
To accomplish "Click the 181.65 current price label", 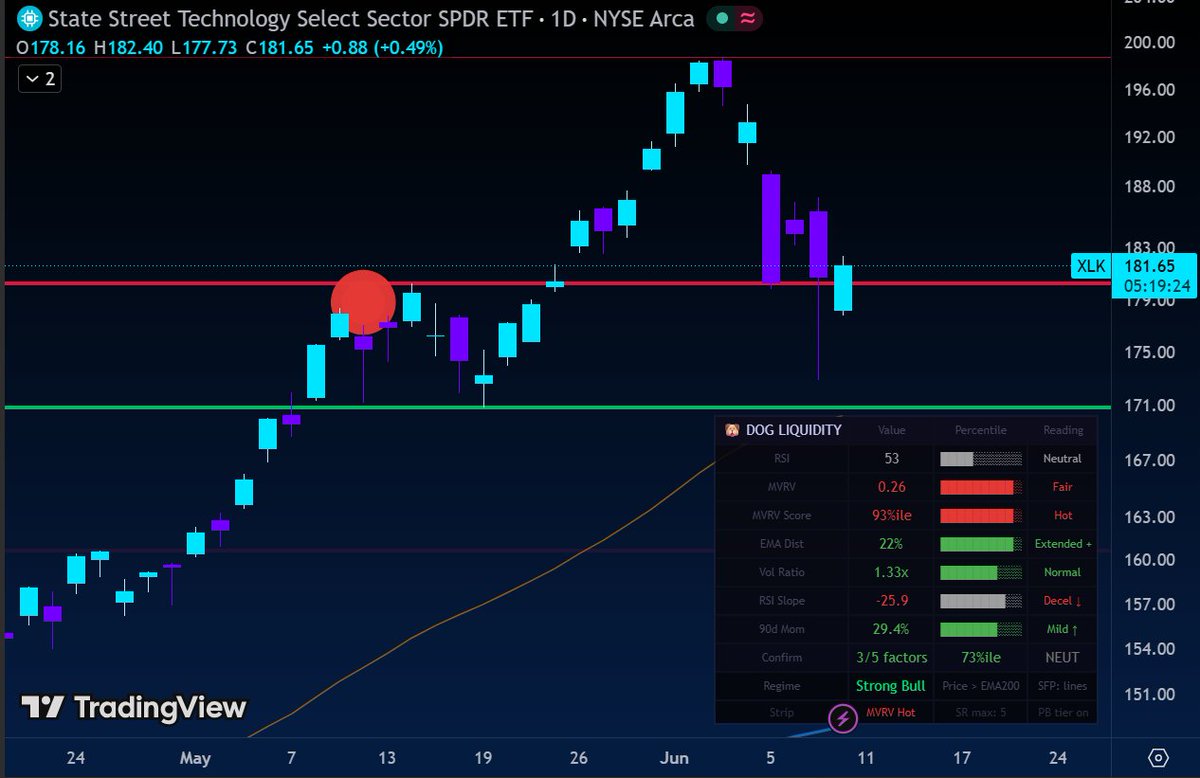I will pos(1148,266).
